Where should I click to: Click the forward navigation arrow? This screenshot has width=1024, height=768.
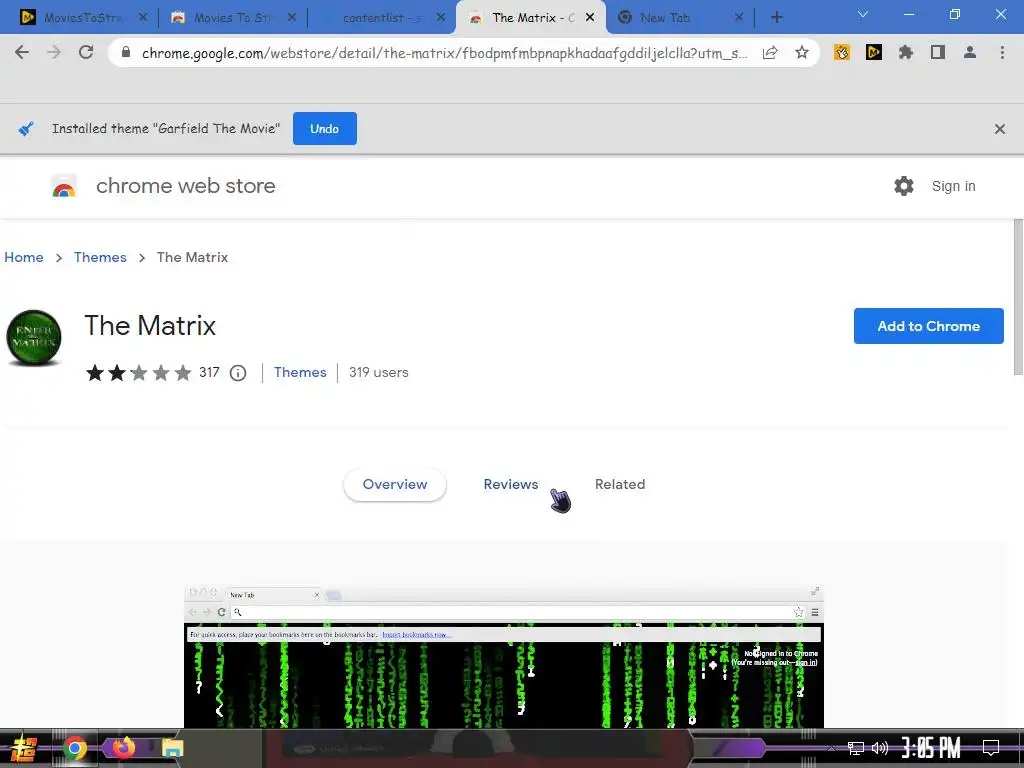pyautogui.click(x=54, y=52)
